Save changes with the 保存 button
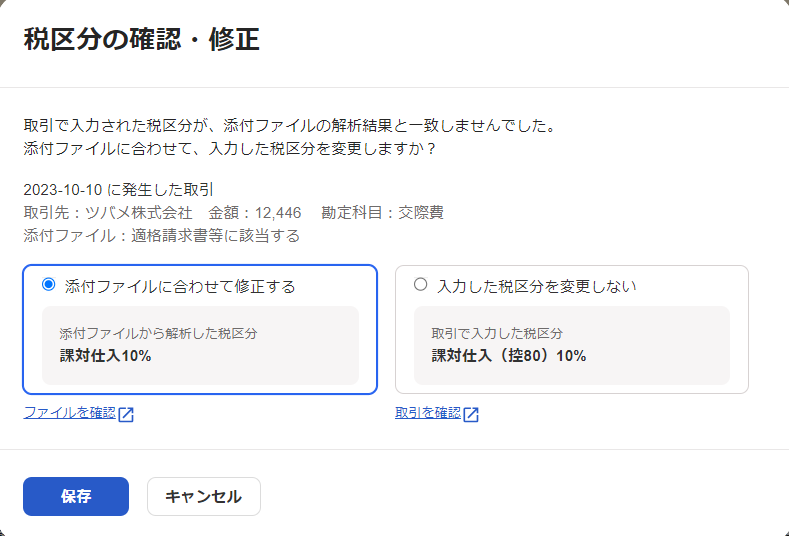789x536 pixels. click(x=76, y=496)
